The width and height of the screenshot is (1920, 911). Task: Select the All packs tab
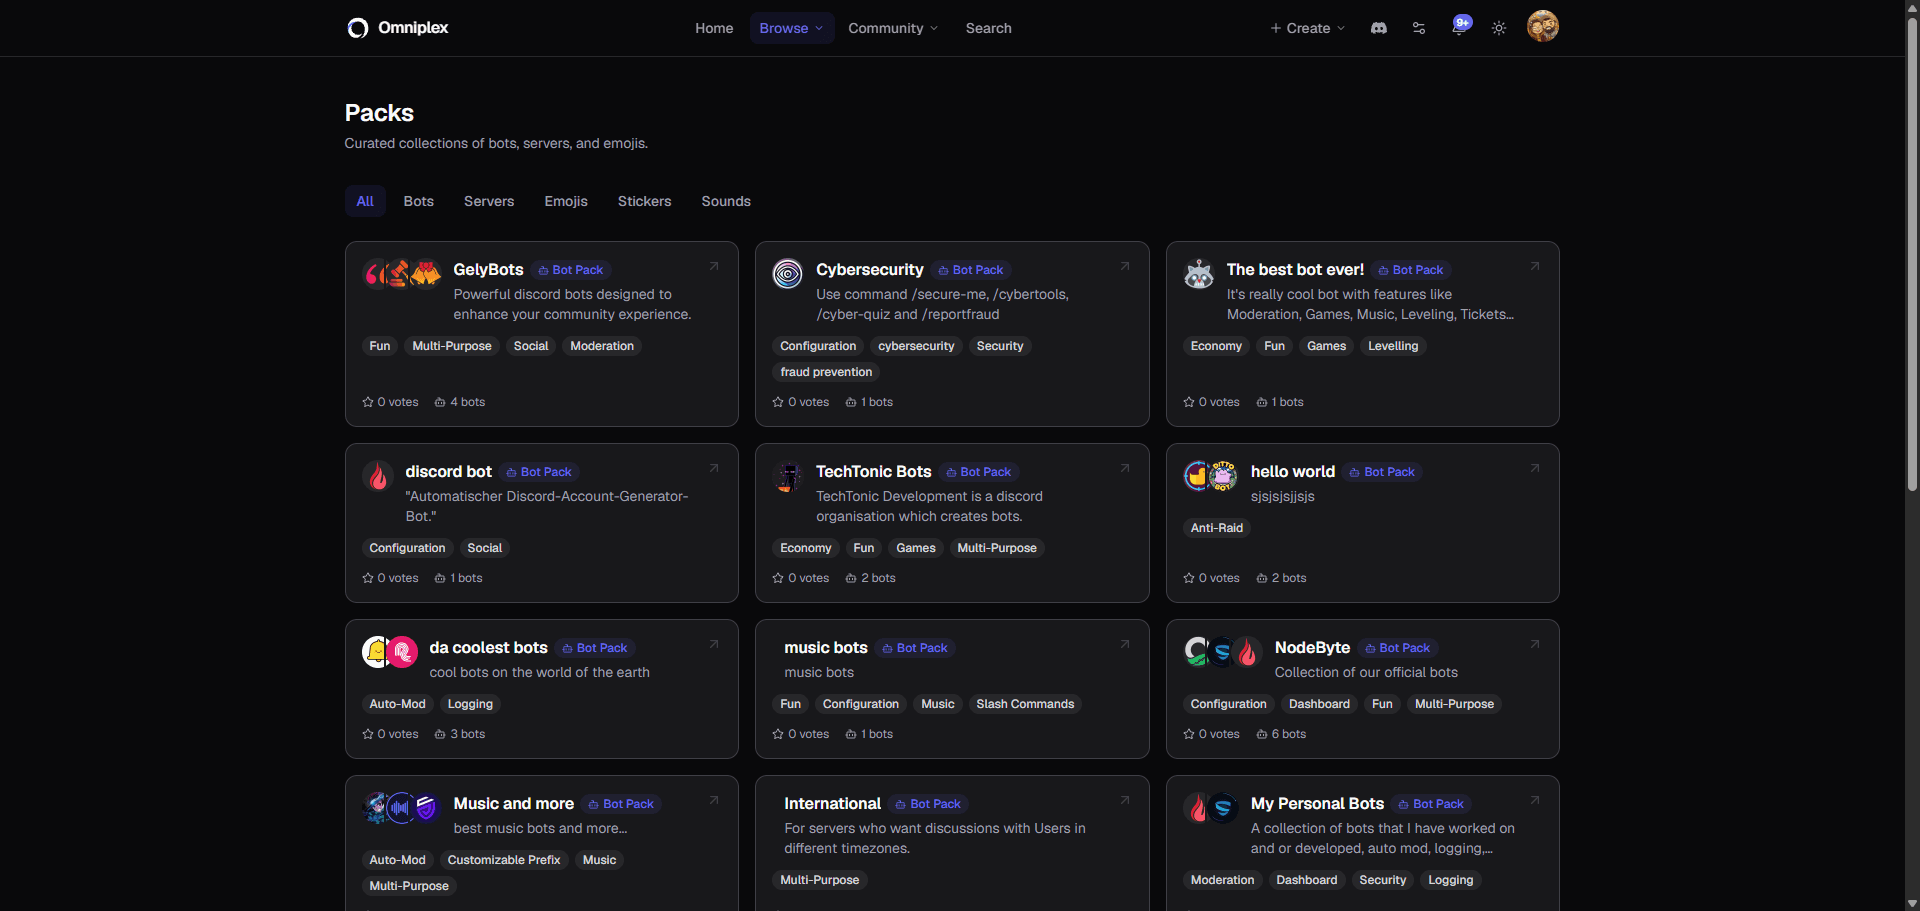pos(365,201)
